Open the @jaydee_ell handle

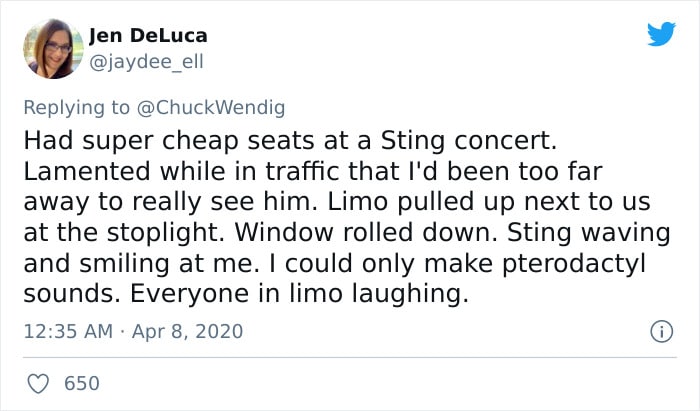click(146, 62)
